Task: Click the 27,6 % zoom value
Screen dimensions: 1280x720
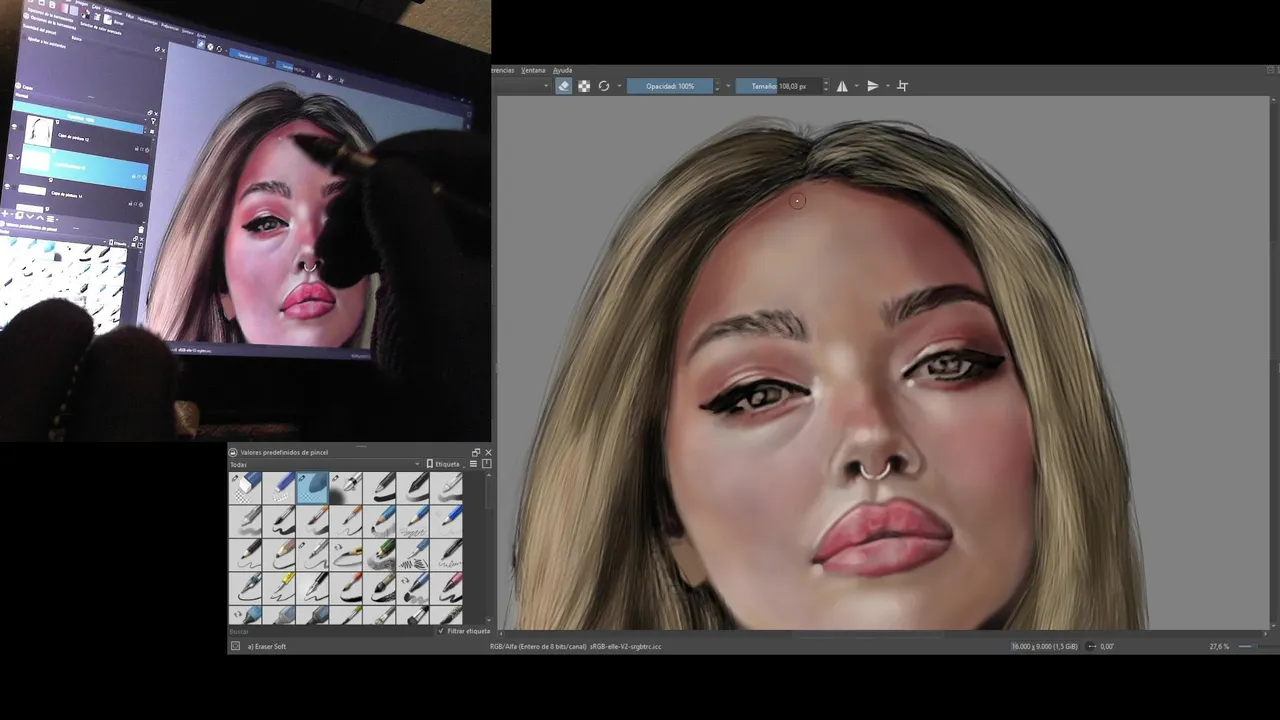Action: 1219,647
